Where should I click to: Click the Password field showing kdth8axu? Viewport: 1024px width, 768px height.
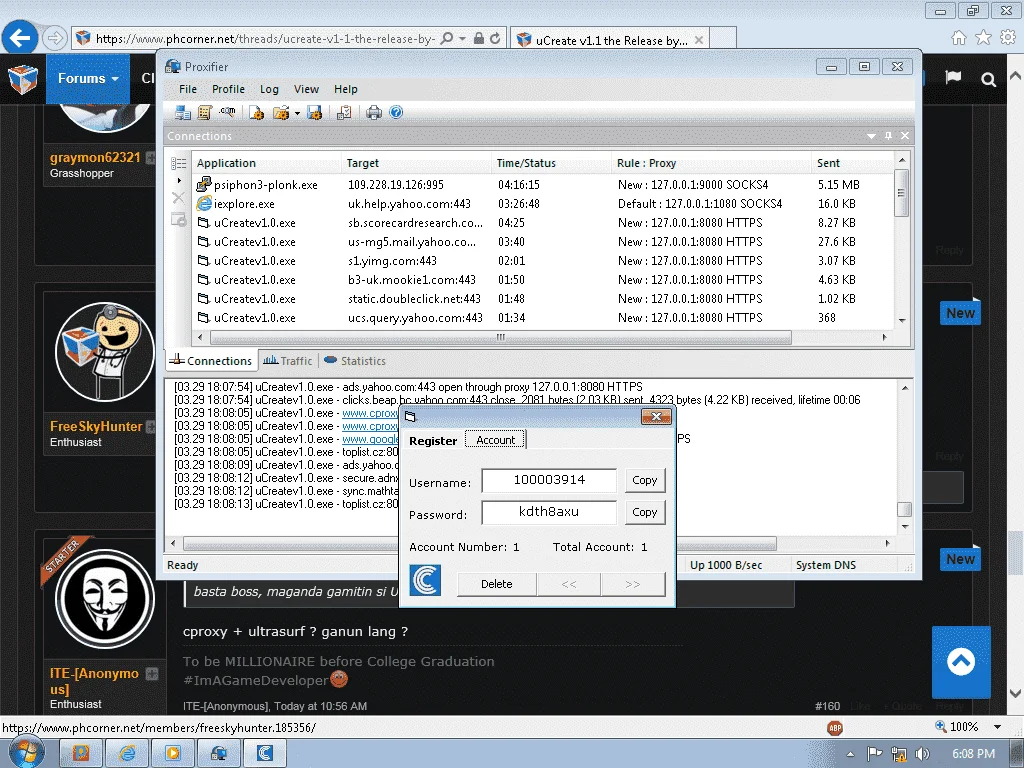[549, 512]
